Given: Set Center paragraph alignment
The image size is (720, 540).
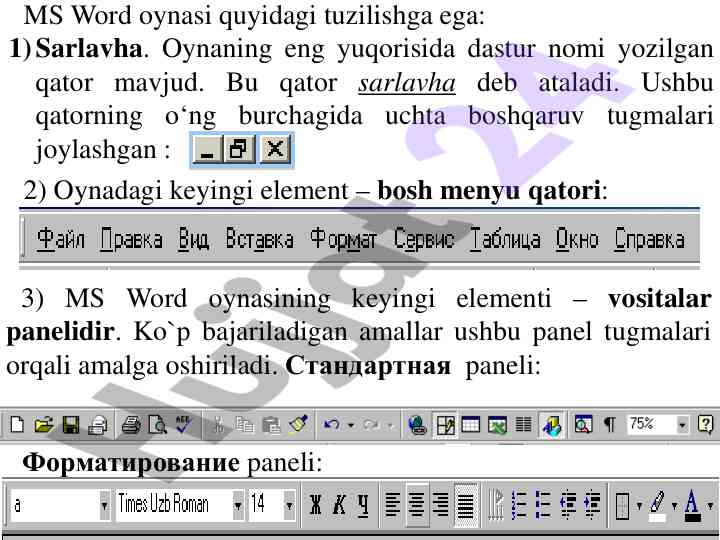Looking at the screenshot, I should pos(416,505).
